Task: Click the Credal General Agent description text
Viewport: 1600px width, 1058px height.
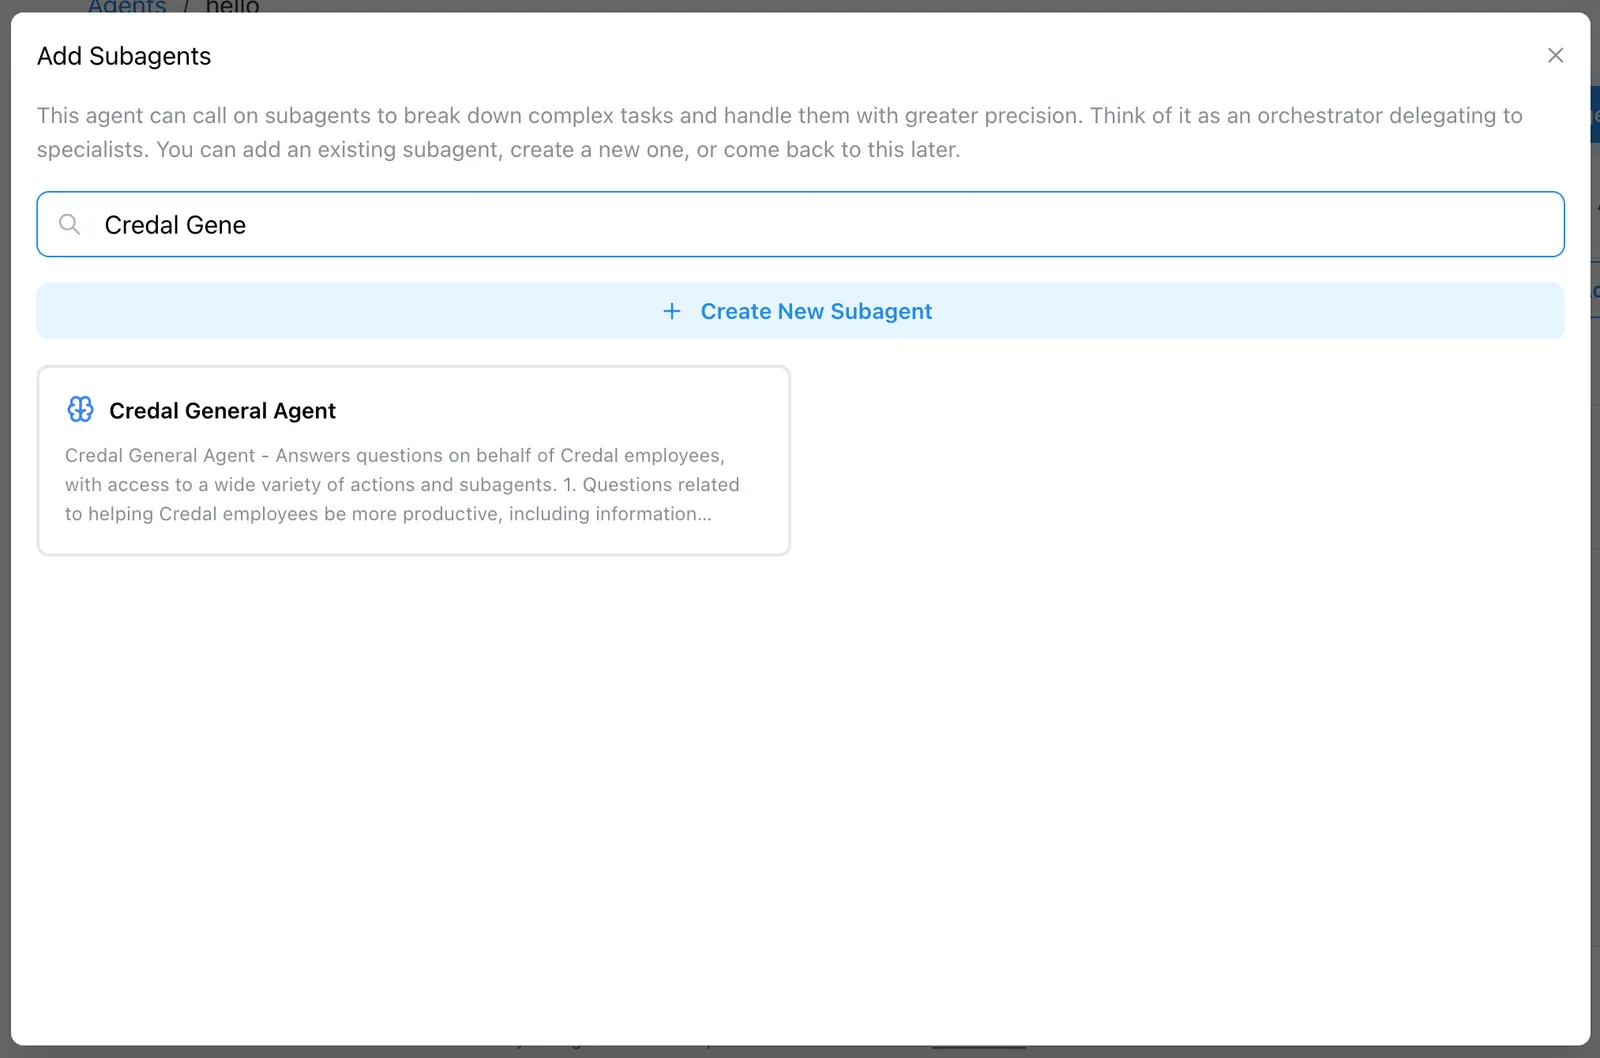Action: pos(402,484)
